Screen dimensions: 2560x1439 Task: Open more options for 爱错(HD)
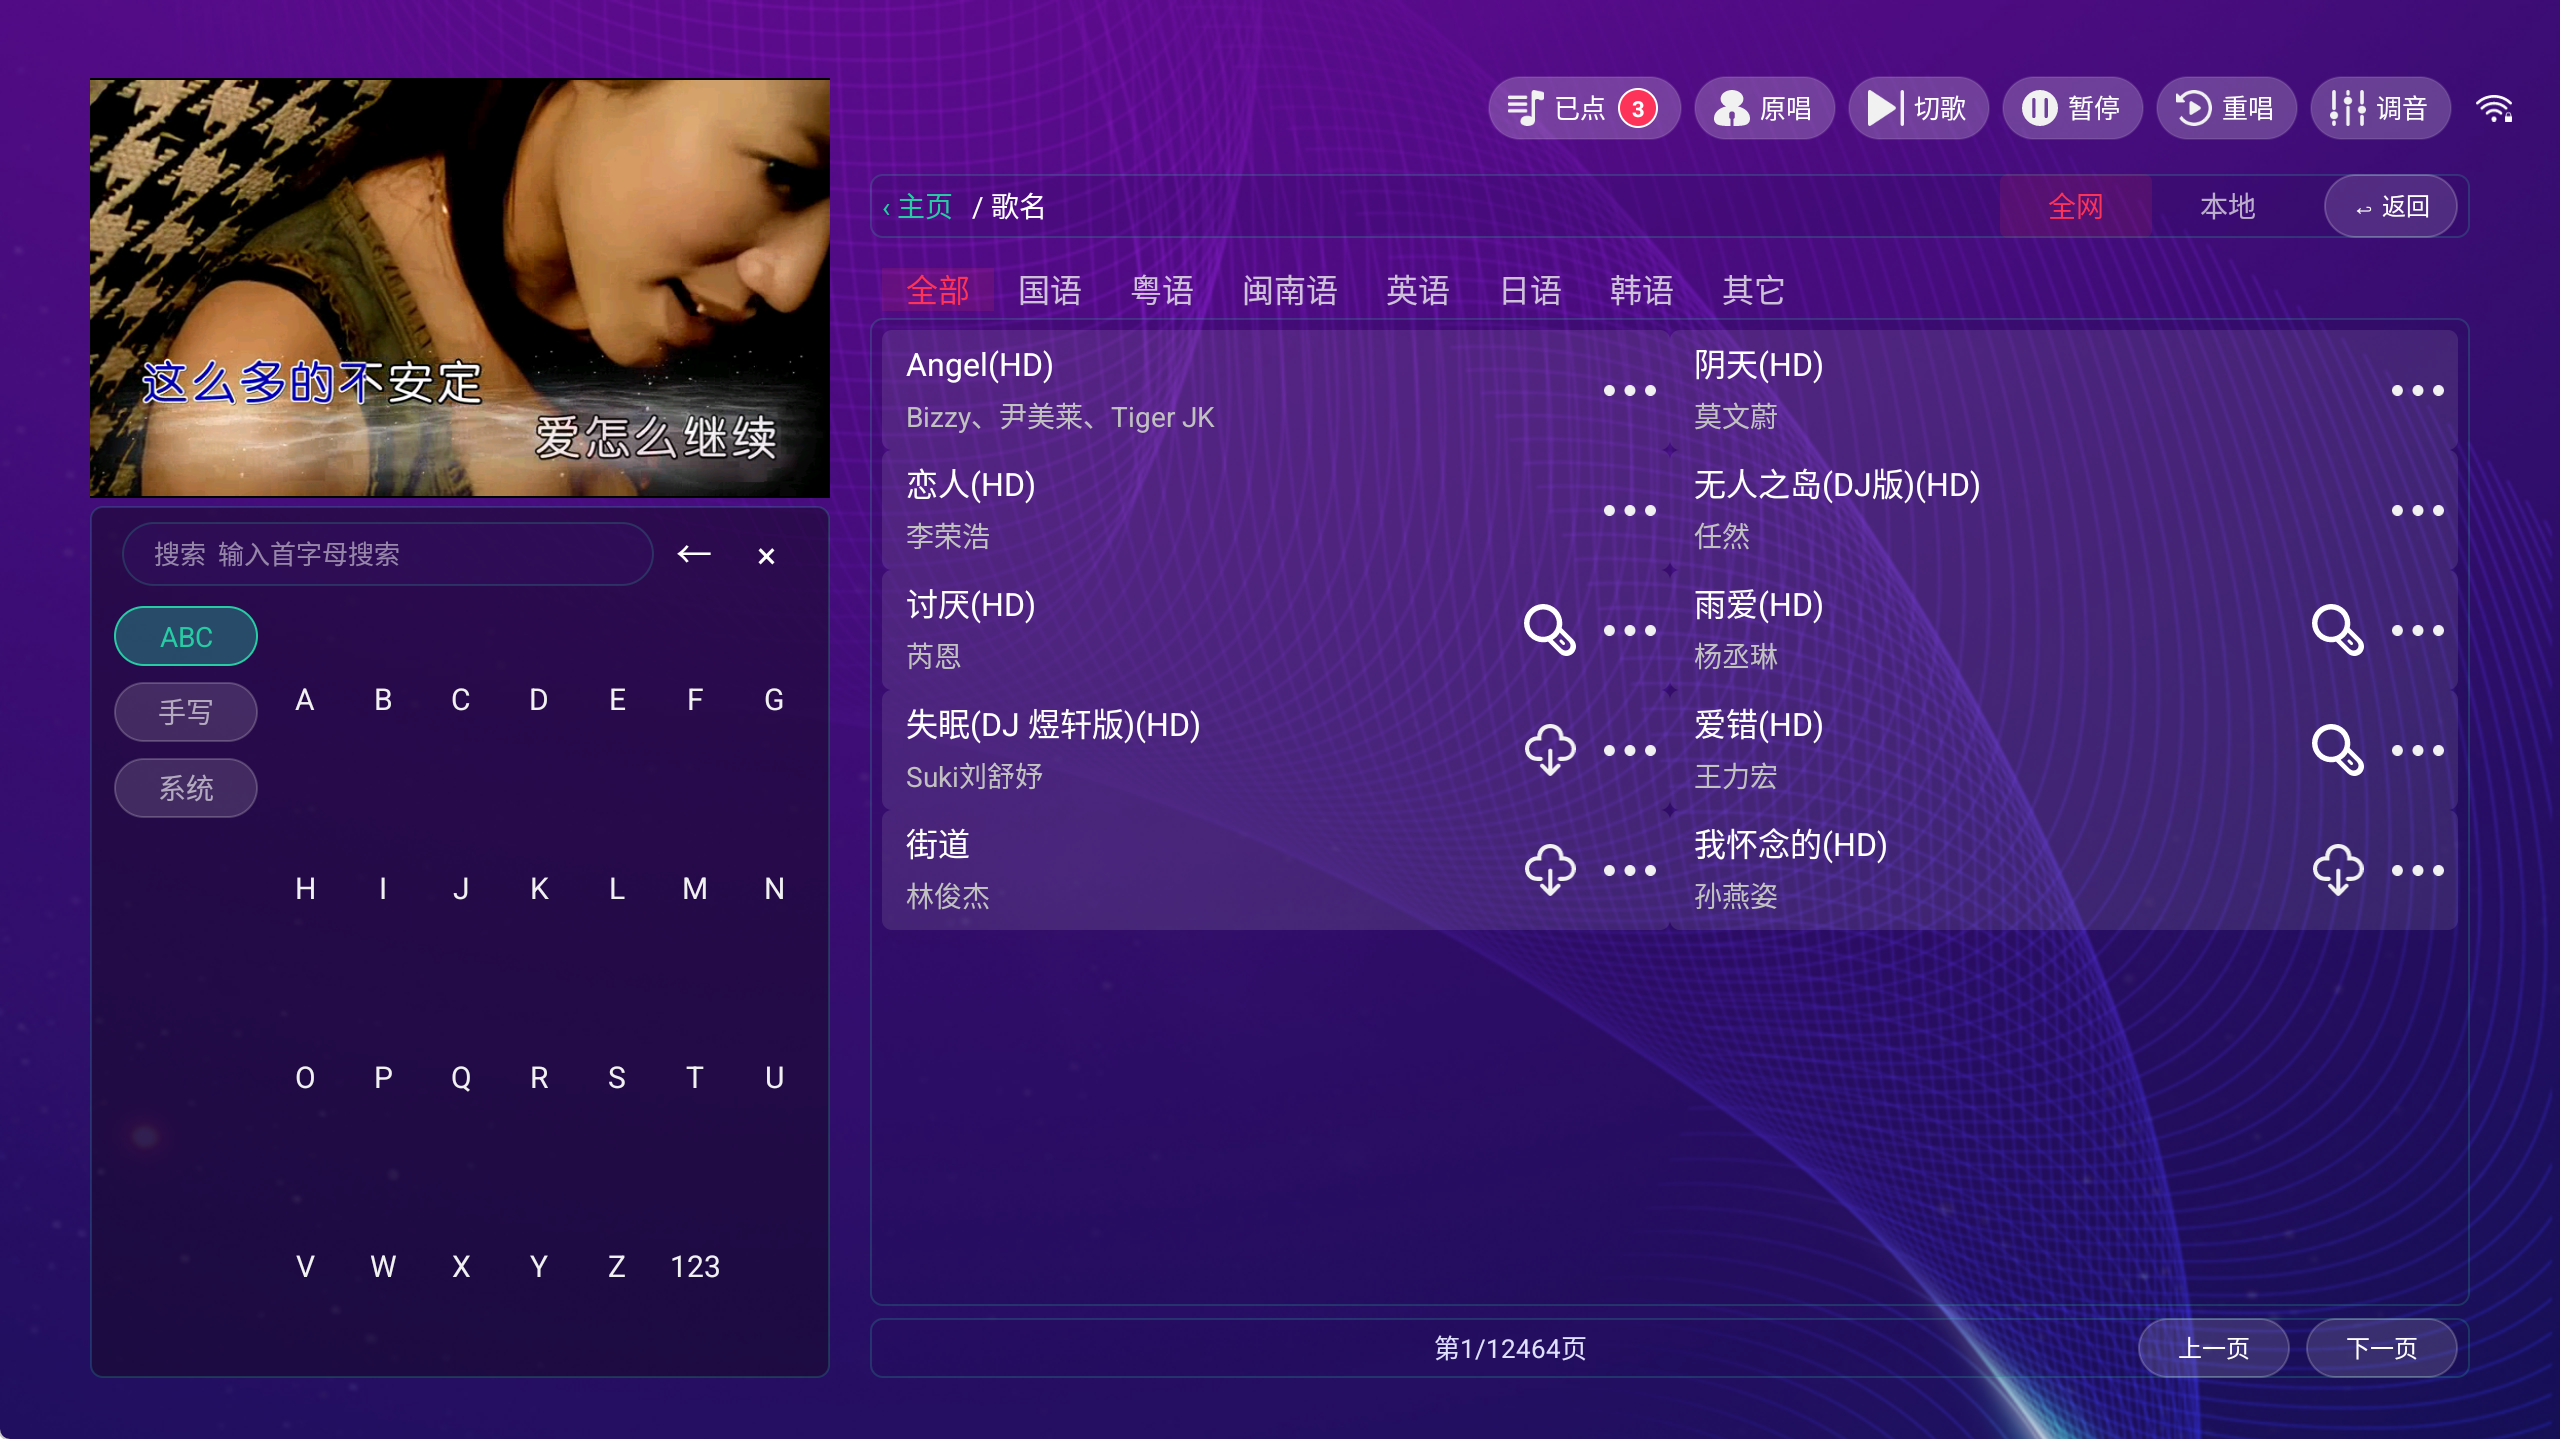[2418, 751]
